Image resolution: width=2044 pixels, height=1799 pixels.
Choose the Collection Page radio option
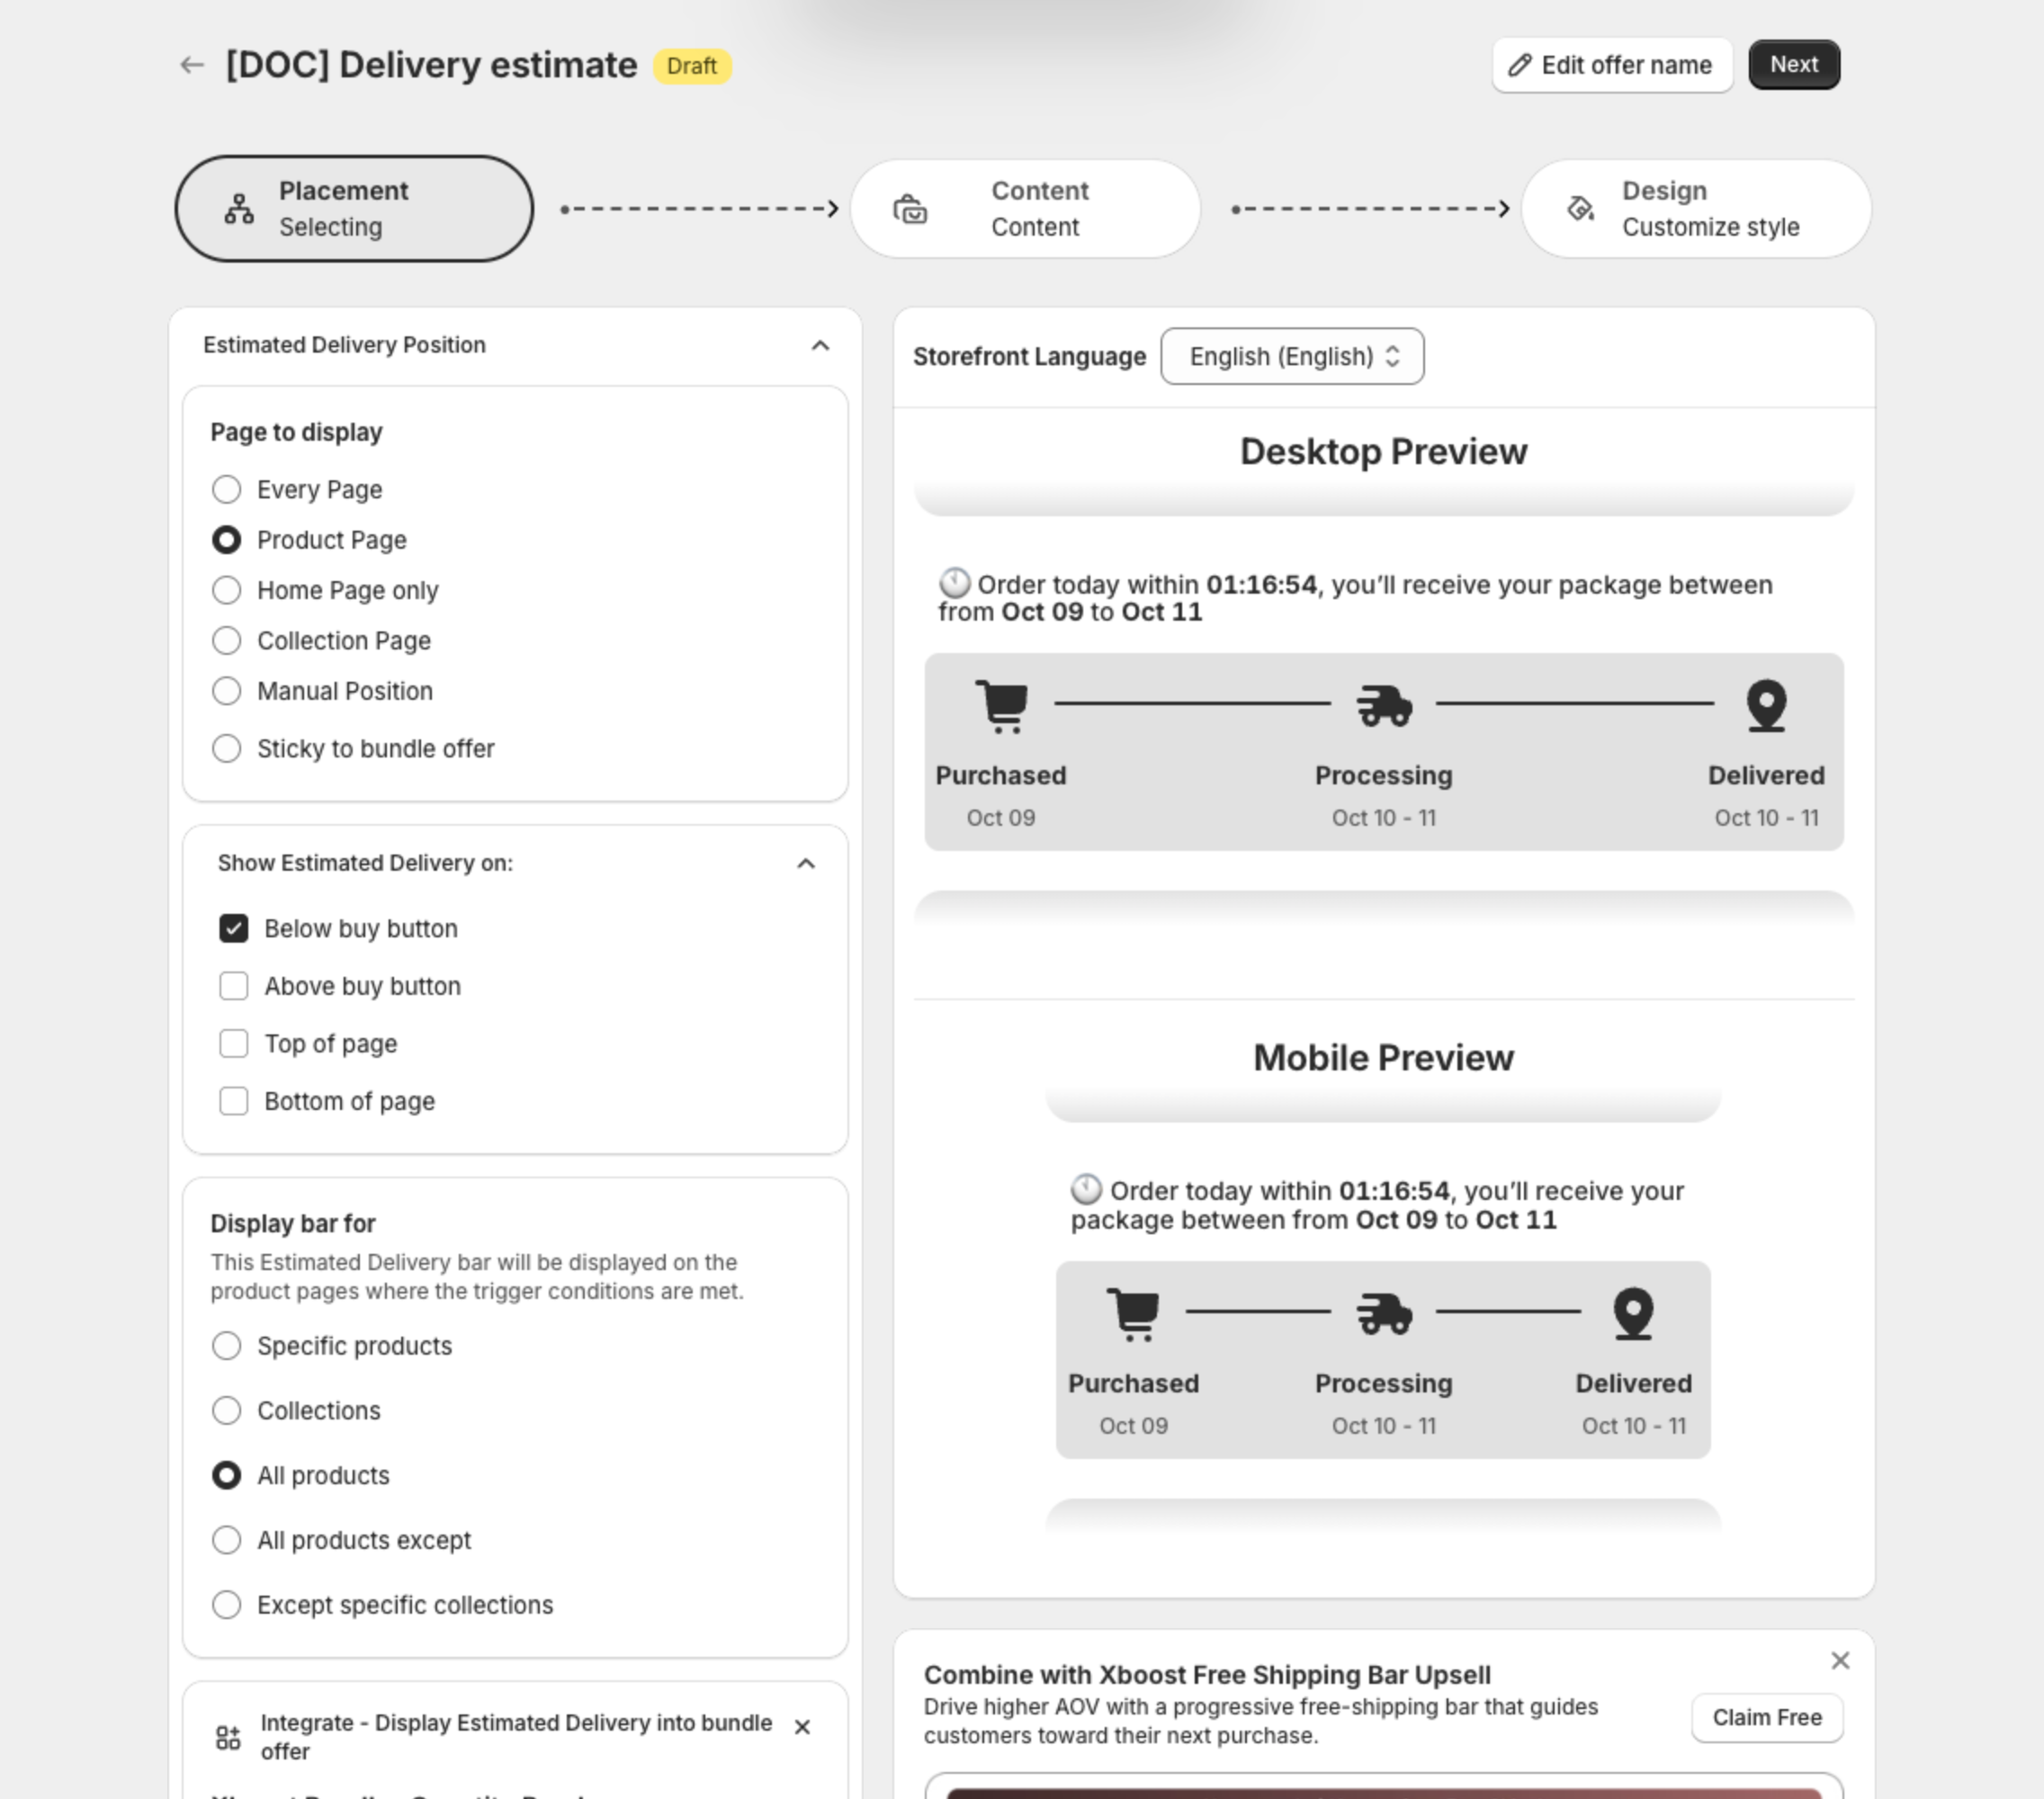227,640
